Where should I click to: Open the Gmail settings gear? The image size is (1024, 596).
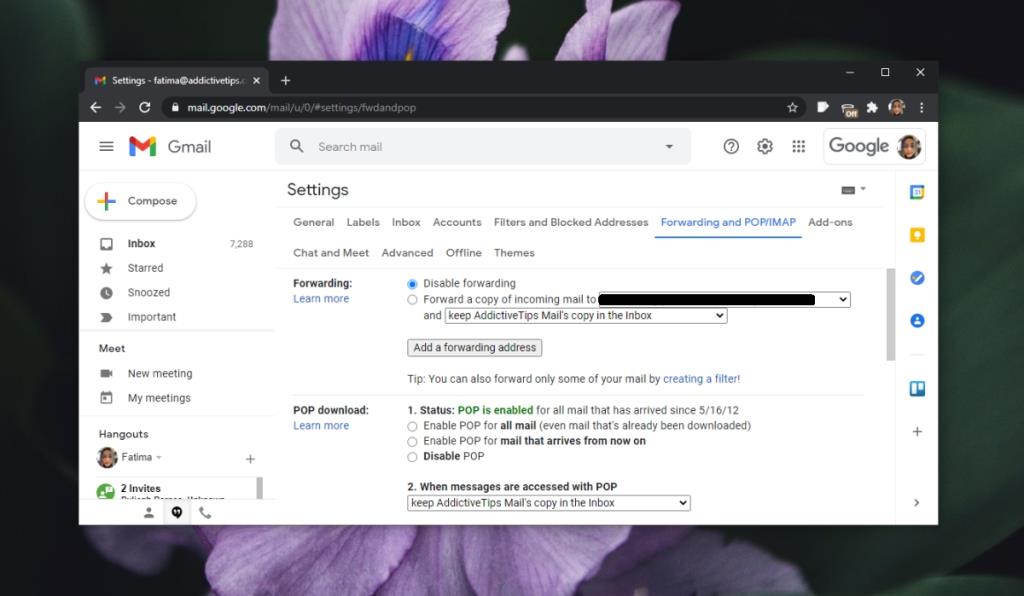click(x=764, y=146)
